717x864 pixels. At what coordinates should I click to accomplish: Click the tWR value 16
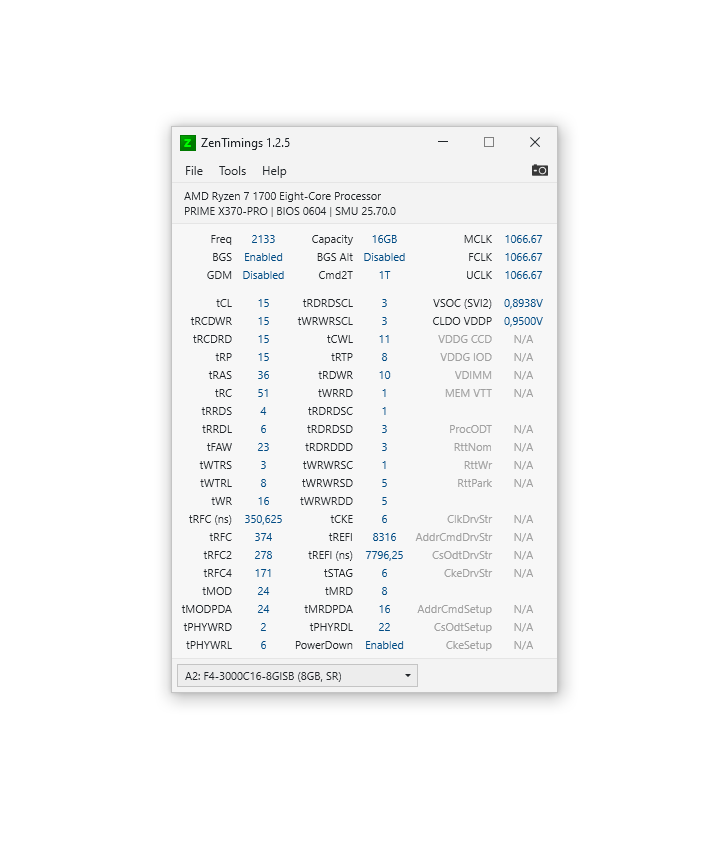(263, 501)
